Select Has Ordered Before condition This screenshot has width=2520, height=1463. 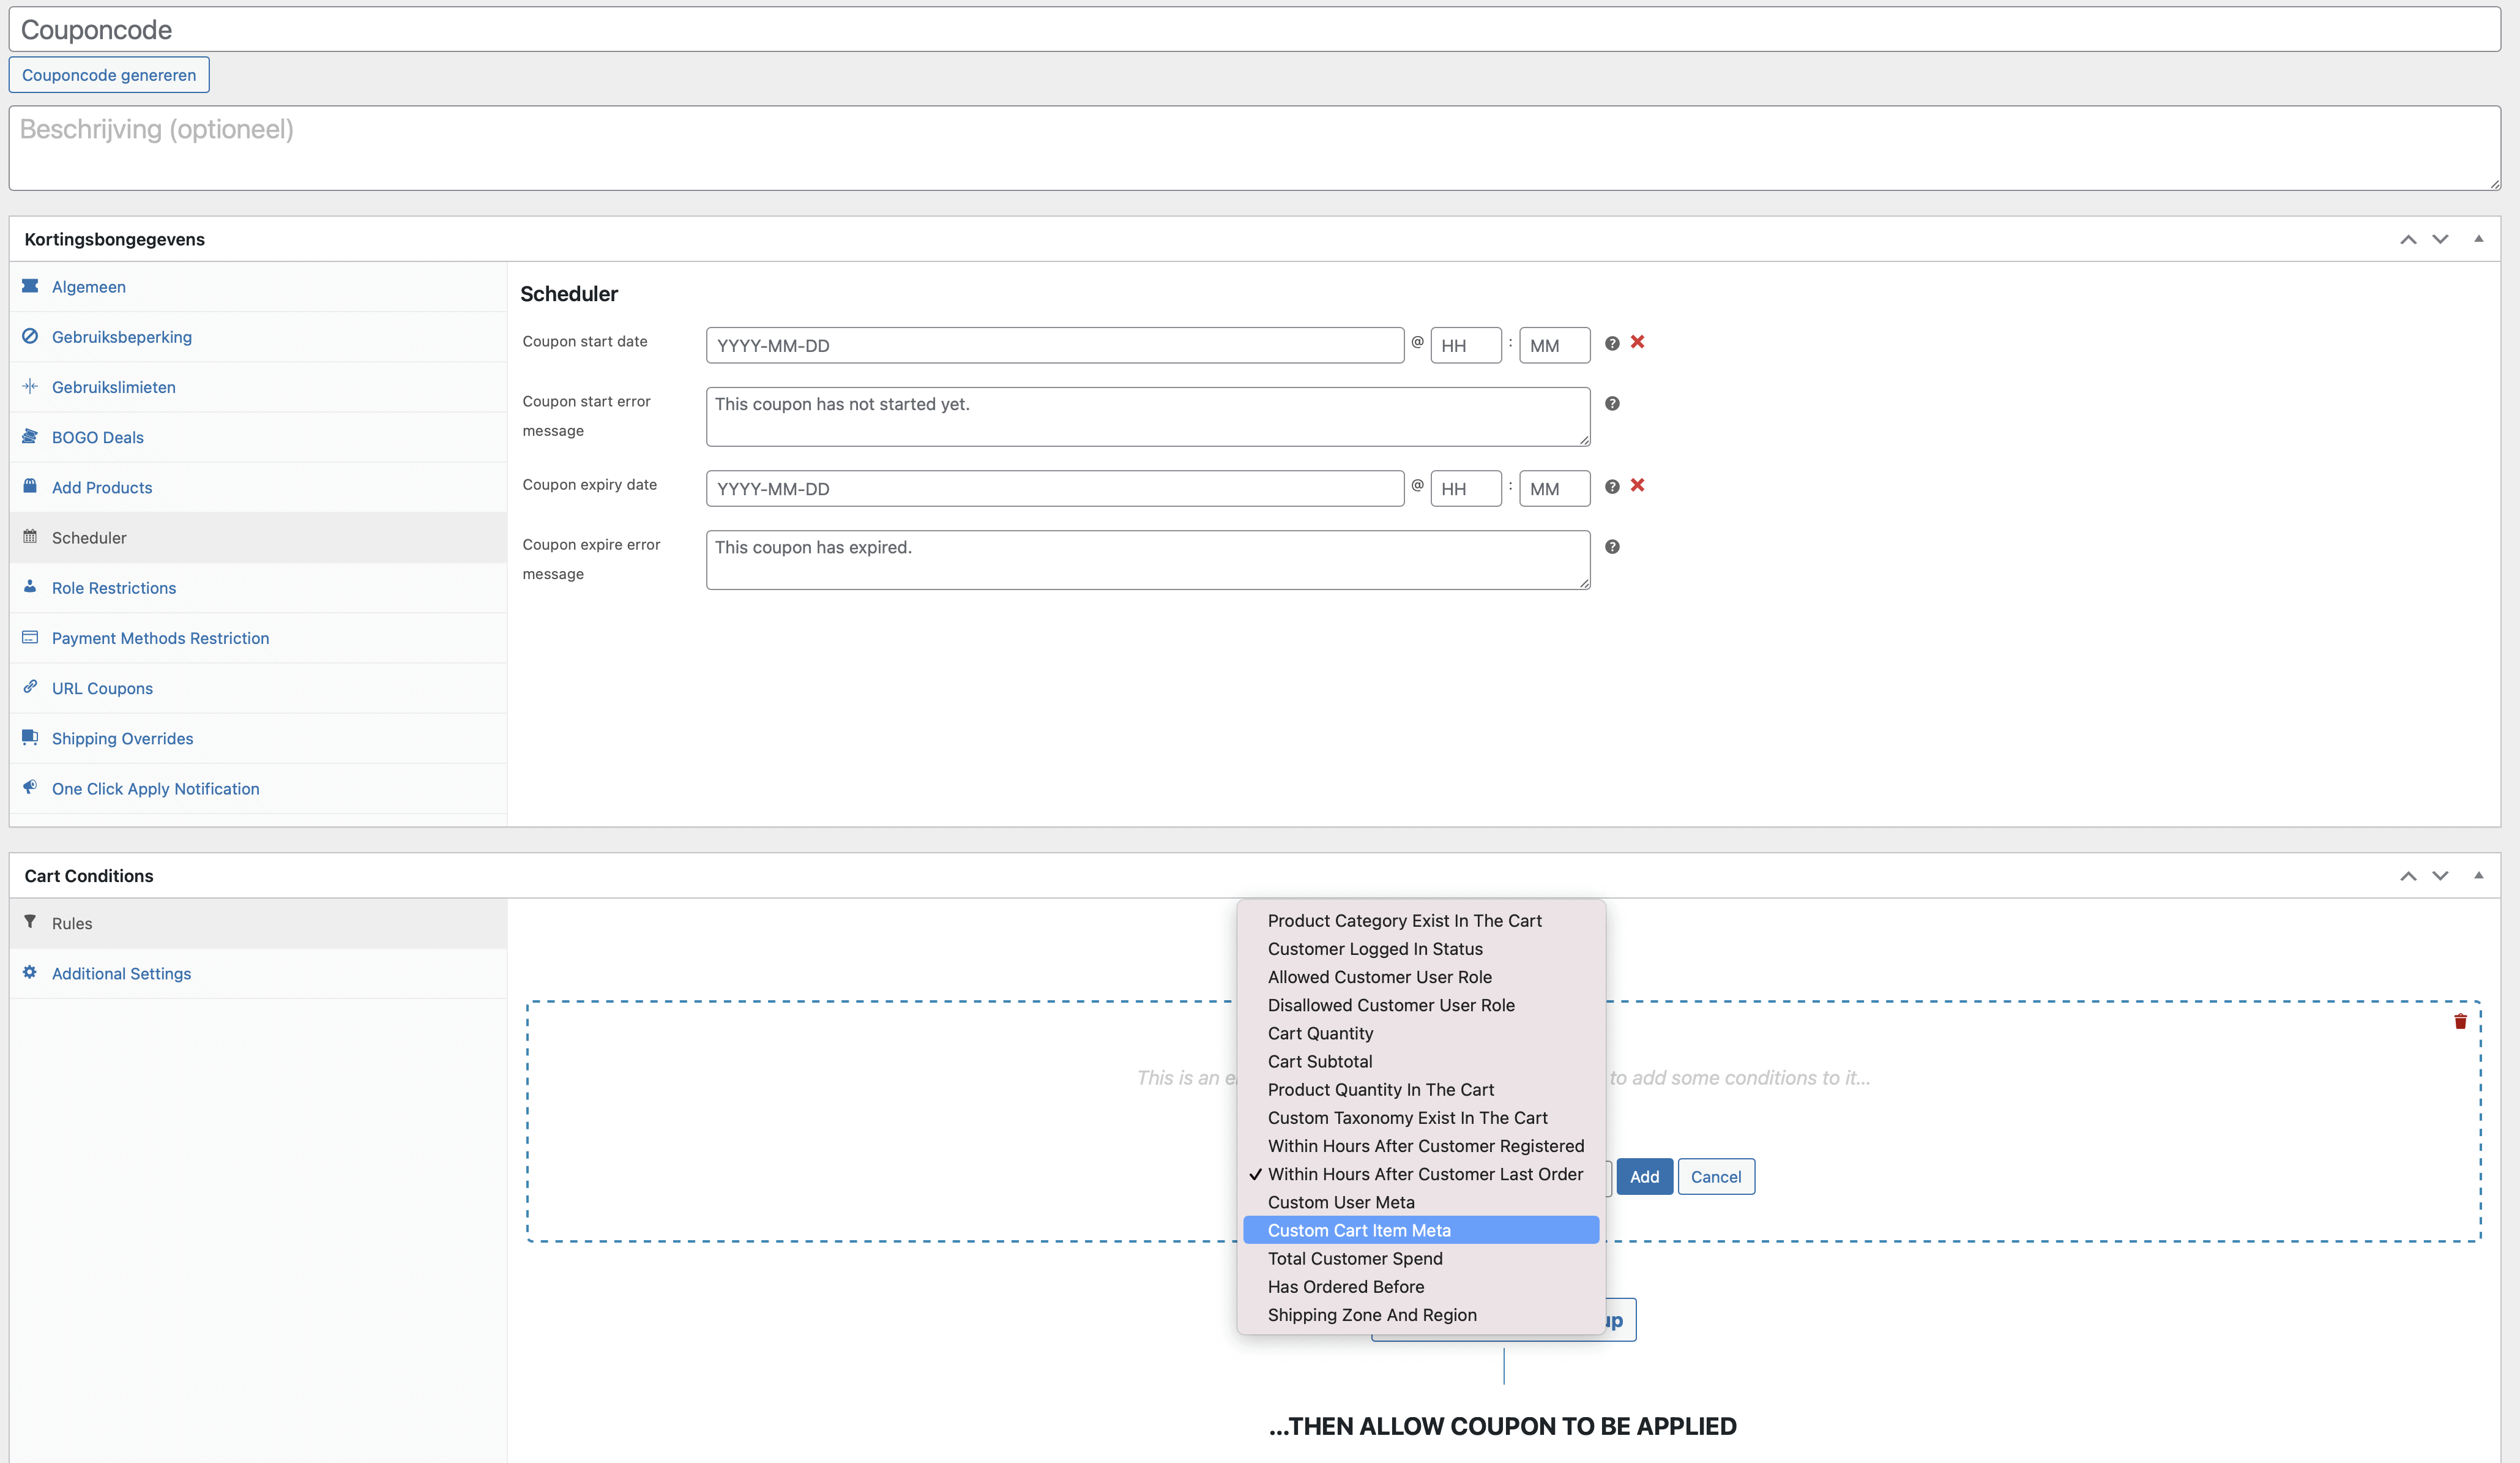click(1345, 1286)
